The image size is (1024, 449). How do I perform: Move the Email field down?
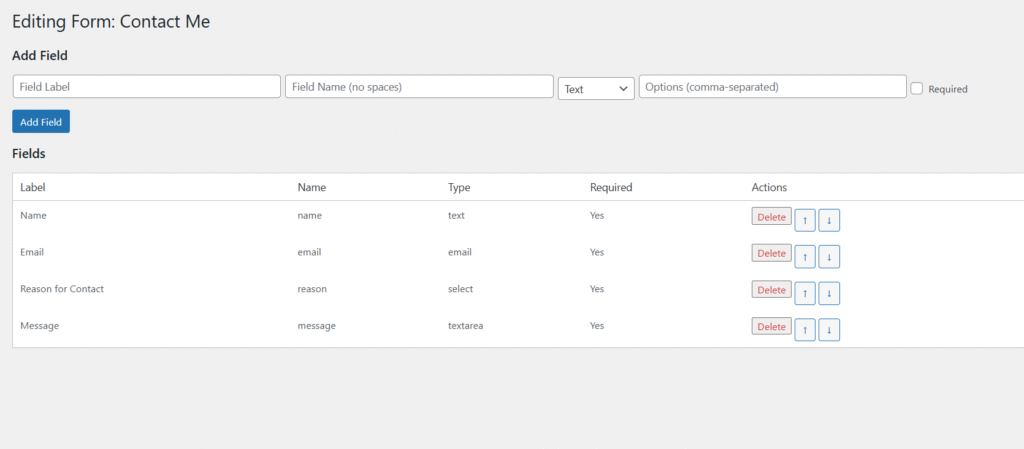829,257
